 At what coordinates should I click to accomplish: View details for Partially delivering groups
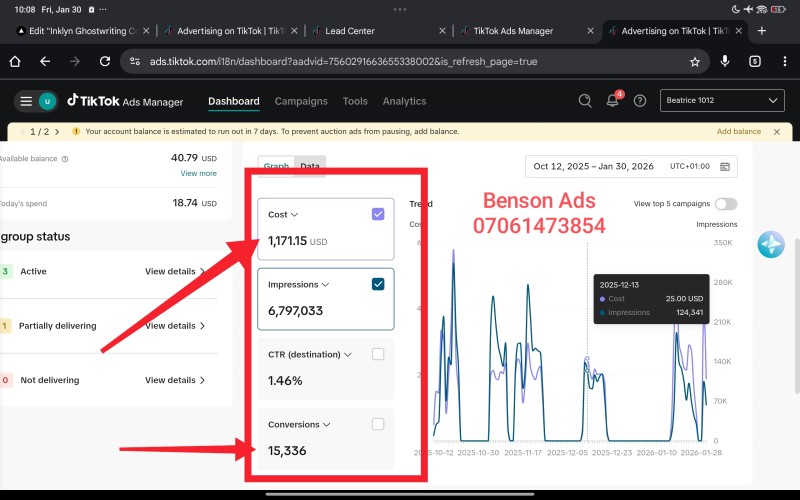174,326
